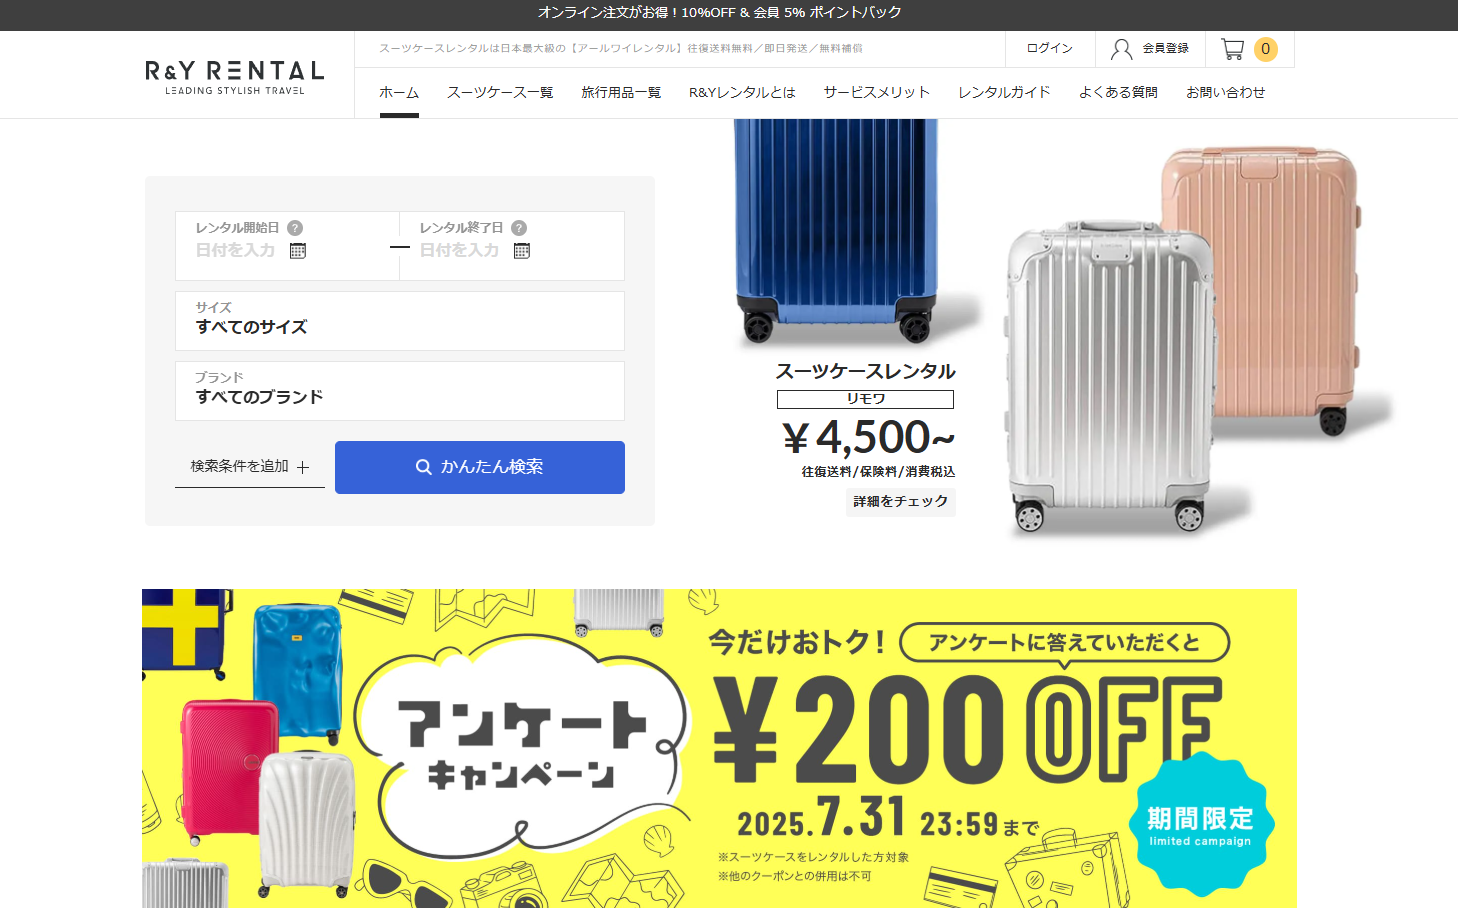This screenshot has height=915, width=1458.
Task: Open calendar icon for rental start date
Action: pyautogui.click(x=298, y=251)
